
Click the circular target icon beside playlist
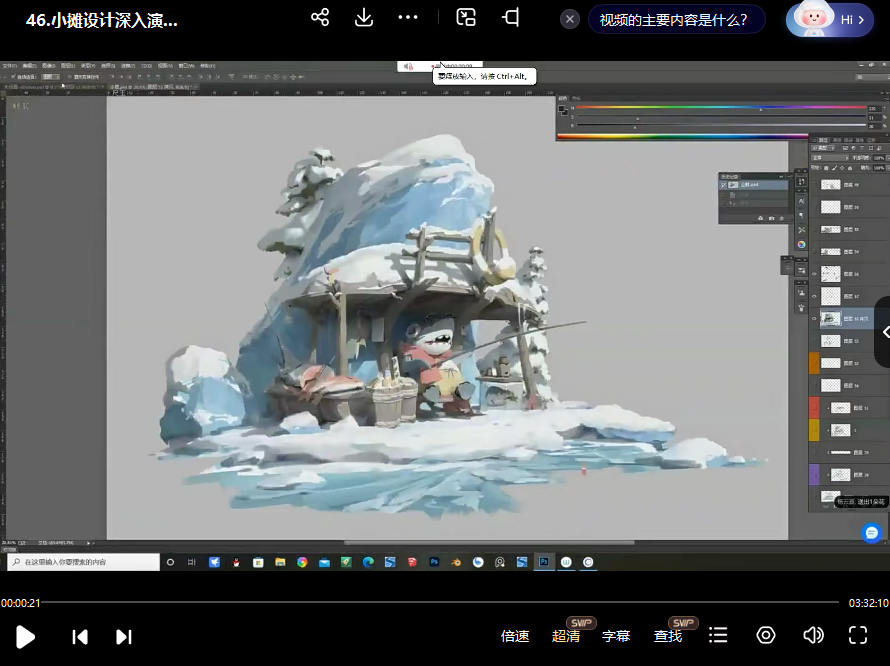[x=766, y=635]
